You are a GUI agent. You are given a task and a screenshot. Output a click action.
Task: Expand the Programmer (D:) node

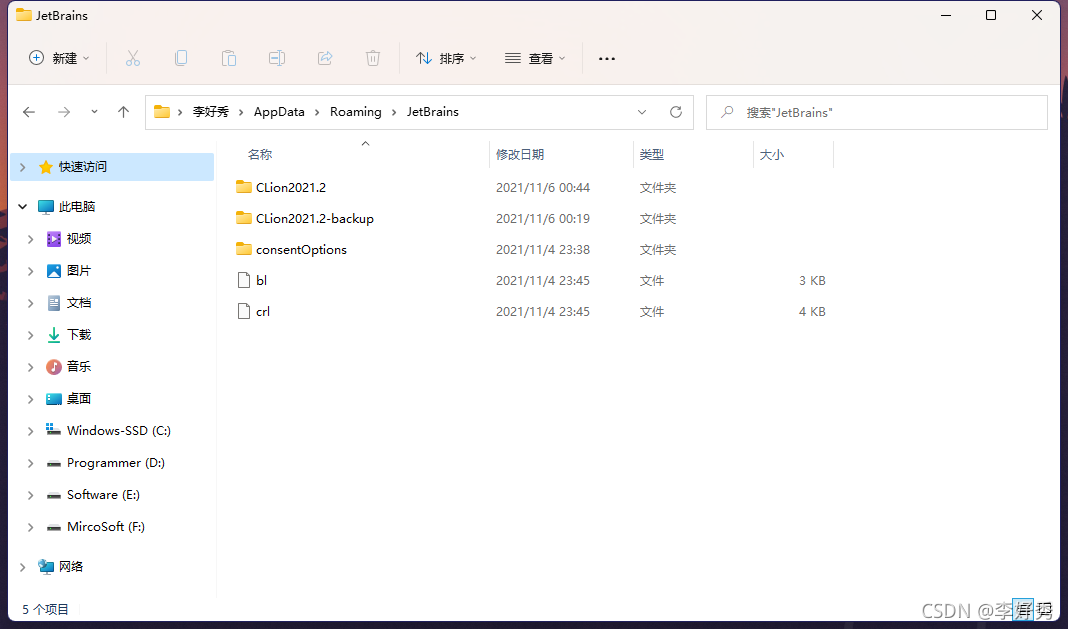pos(31,463)
